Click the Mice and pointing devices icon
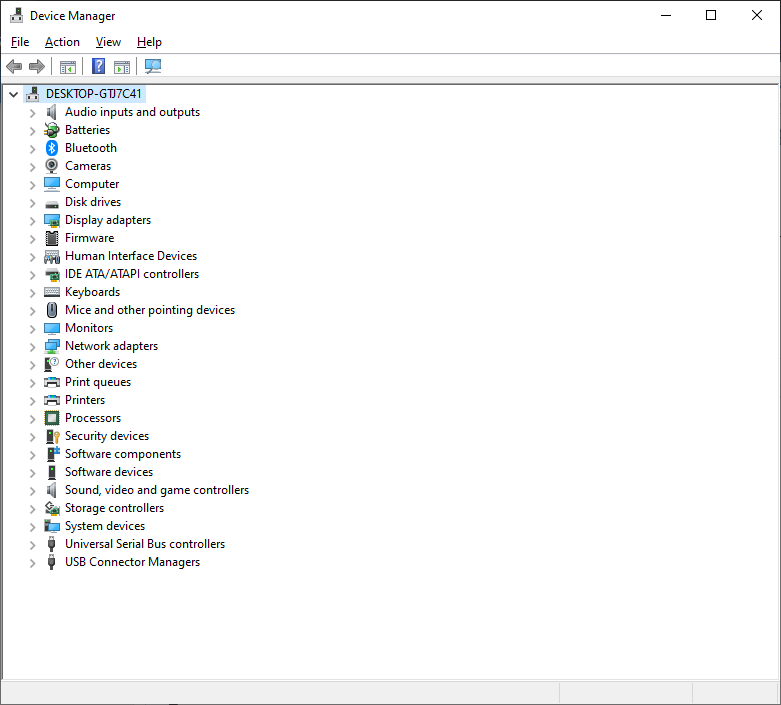The width and height of the screenshot is (781, 705). [52, 310]
